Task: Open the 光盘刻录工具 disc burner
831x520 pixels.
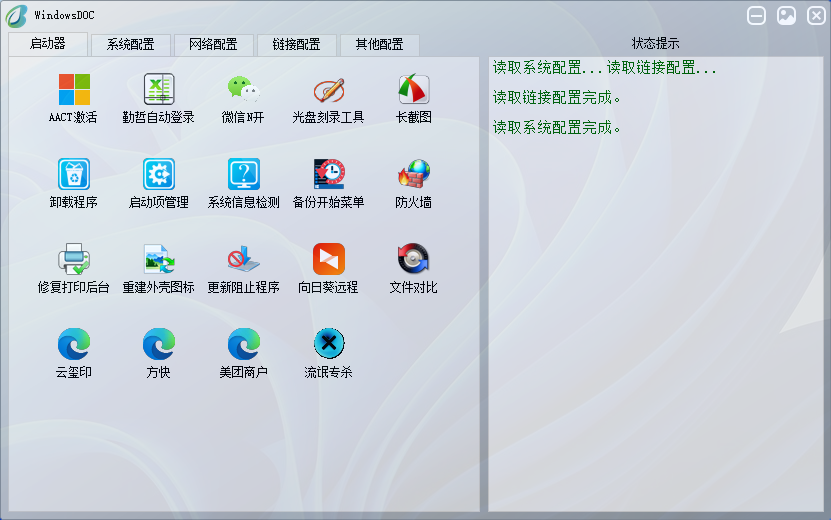Action: (x=329, y=90)
